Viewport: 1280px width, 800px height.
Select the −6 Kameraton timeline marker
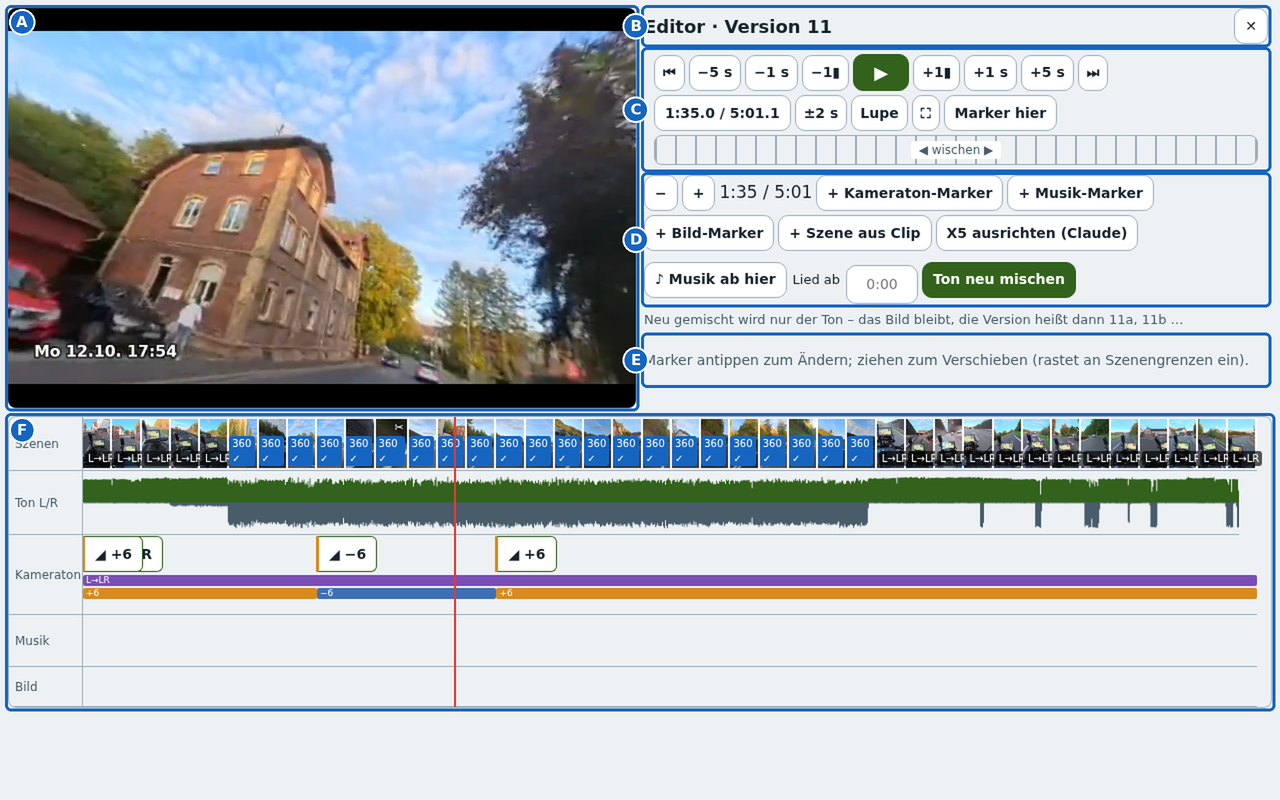click(x=347, y=554)
